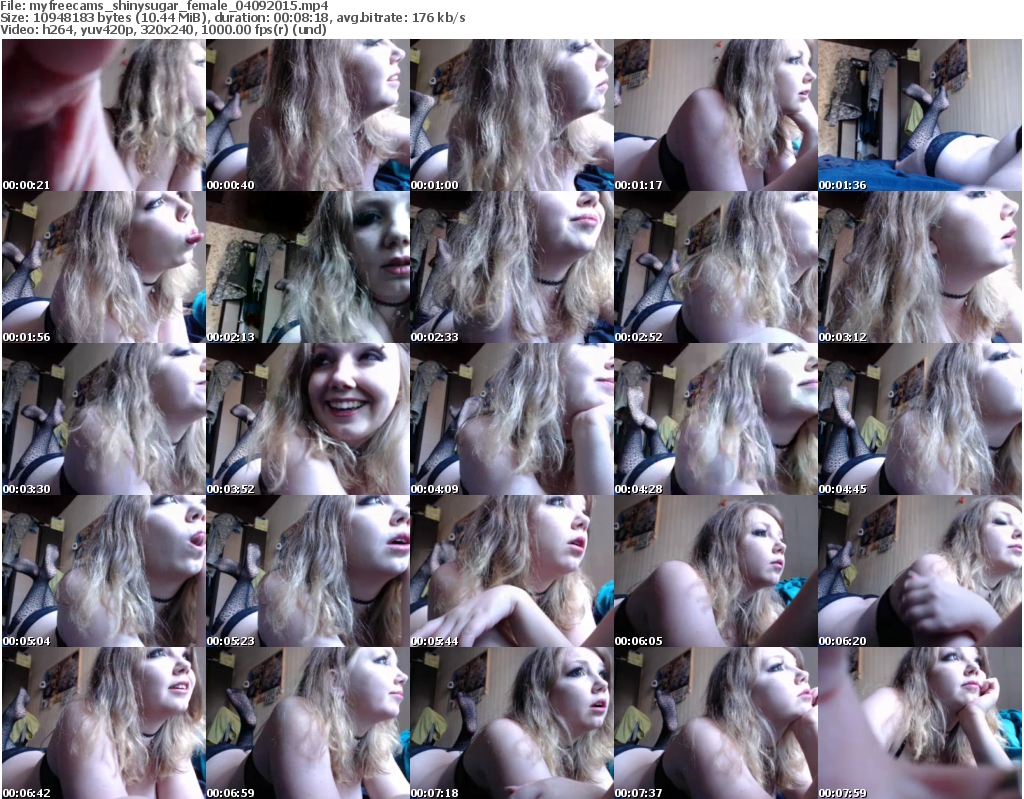Open the frame stamped 00:07:18
The width and height of the screenshot is (1024, 799).
(x=511, y=723)
